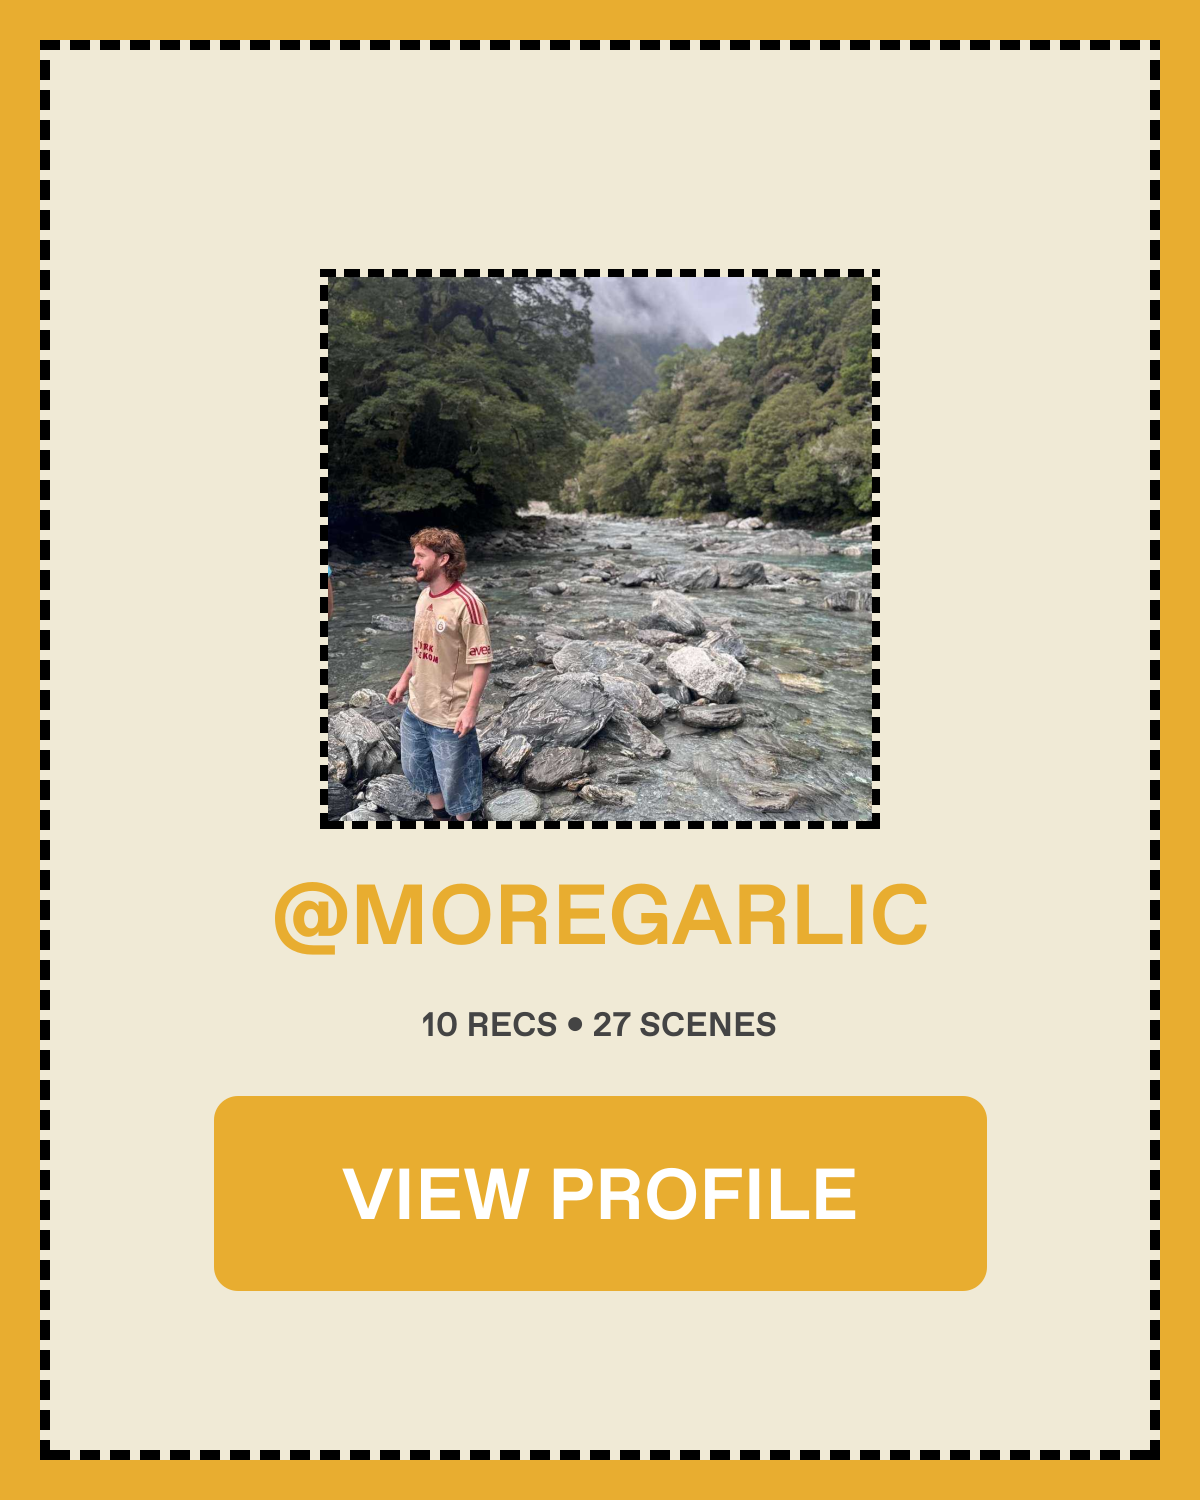Click the yellow outer frame
The width and height of the screenshot is (1200, 1500).
pyautogui.click(x=600, y=18)
